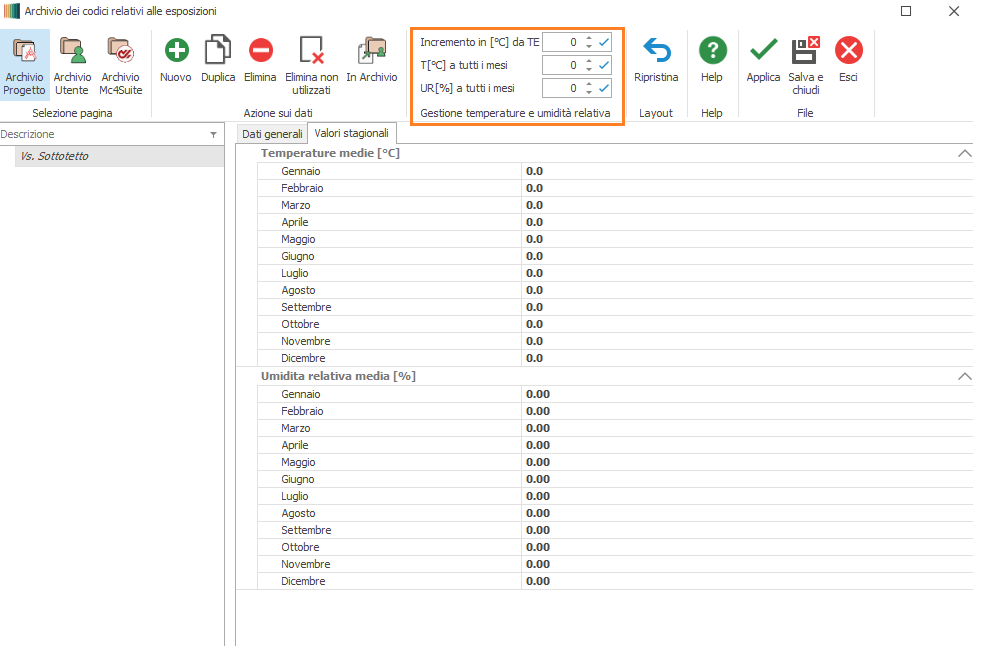Duplicate the selected record with Duplica

tap(218, 51)
